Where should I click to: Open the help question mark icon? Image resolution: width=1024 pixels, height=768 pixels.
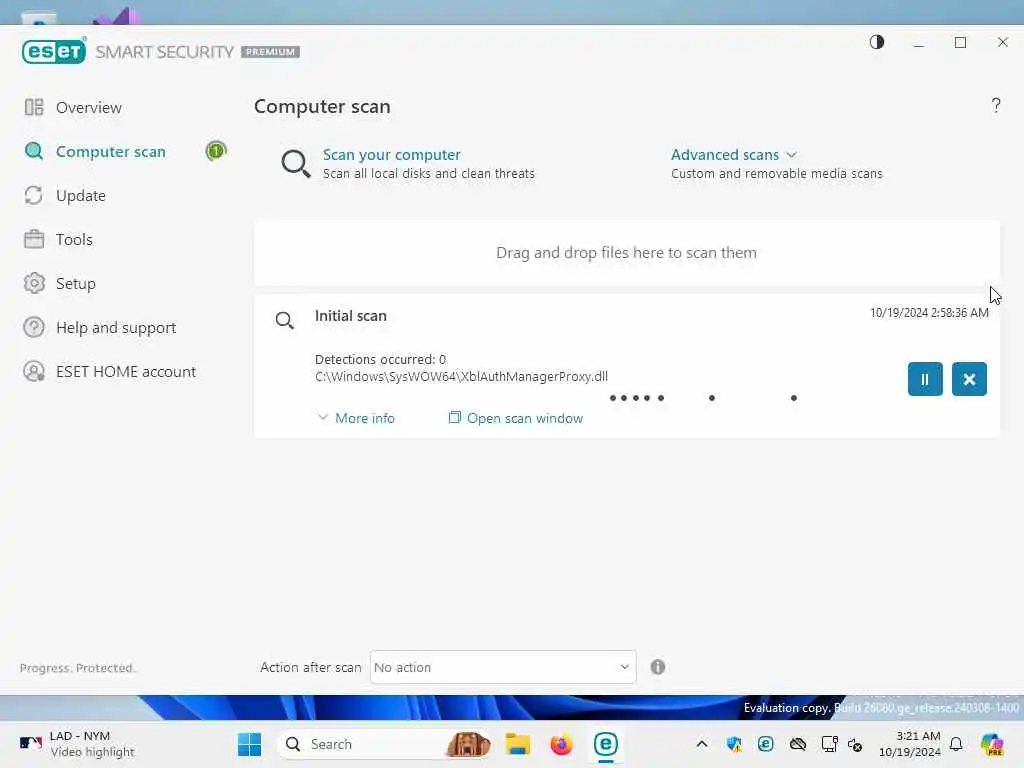point(995,105)
